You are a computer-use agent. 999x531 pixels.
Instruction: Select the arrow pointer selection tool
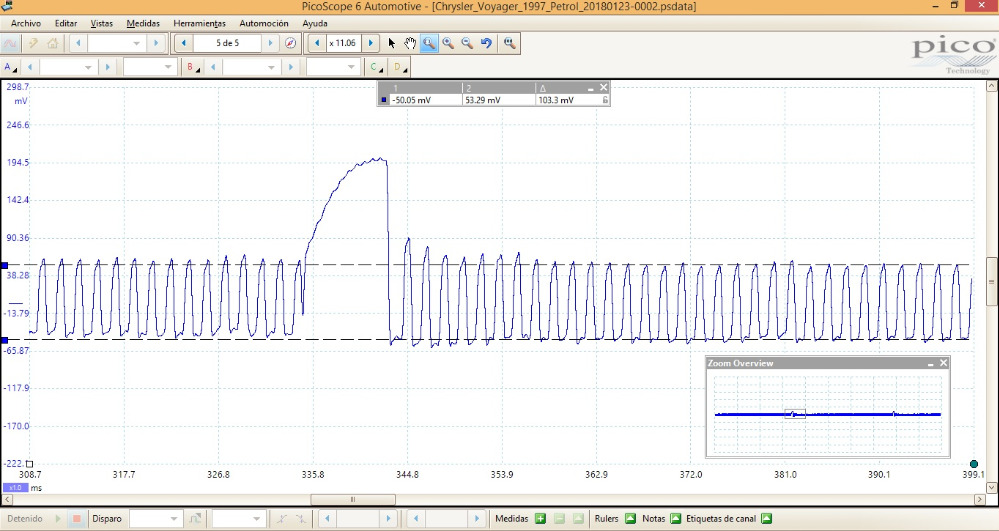point(392,43)
